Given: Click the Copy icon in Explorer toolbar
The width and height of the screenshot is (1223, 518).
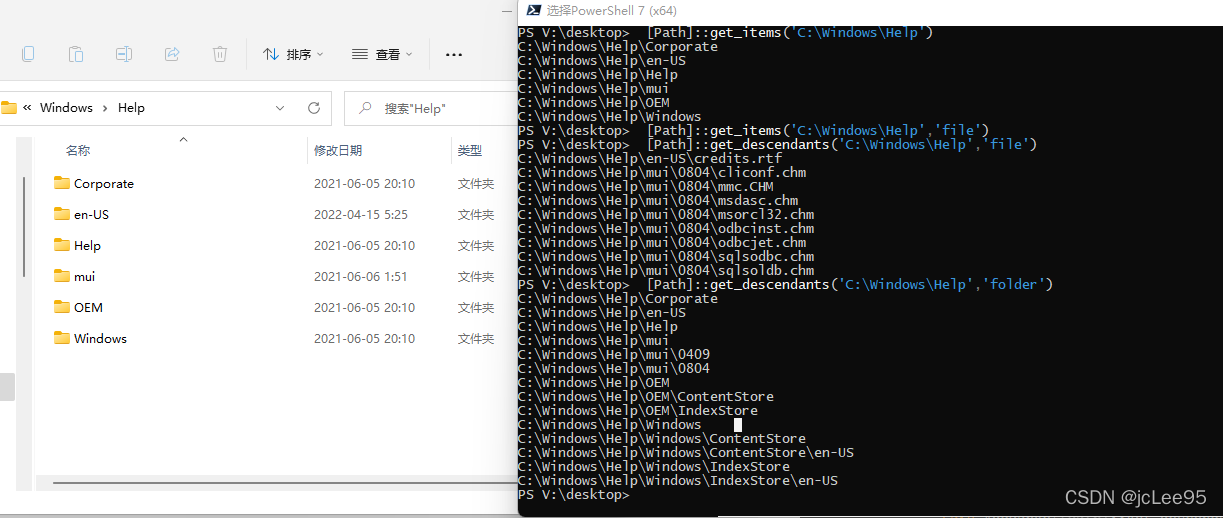Looking at the screenshot, I should [28, 54].
